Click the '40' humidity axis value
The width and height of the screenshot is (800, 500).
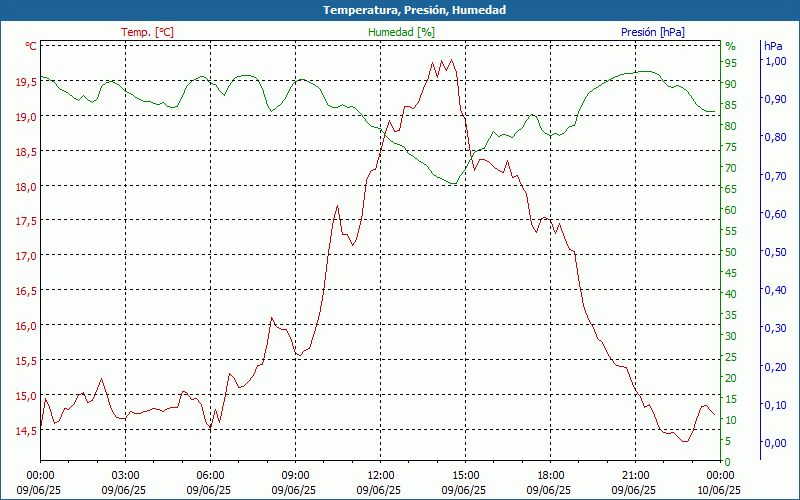click(x=731, y=294)
